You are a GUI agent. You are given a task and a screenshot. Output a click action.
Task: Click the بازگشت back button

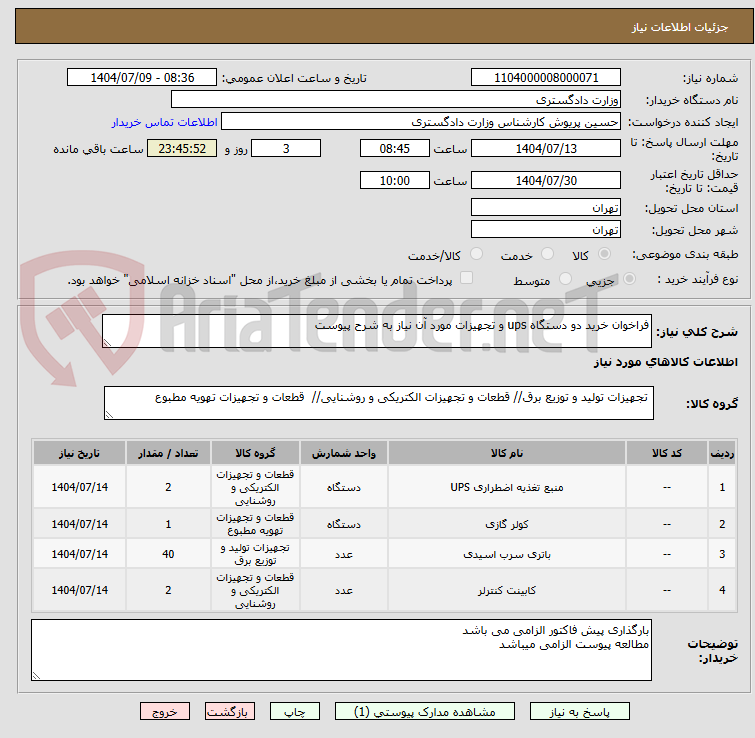230,712
